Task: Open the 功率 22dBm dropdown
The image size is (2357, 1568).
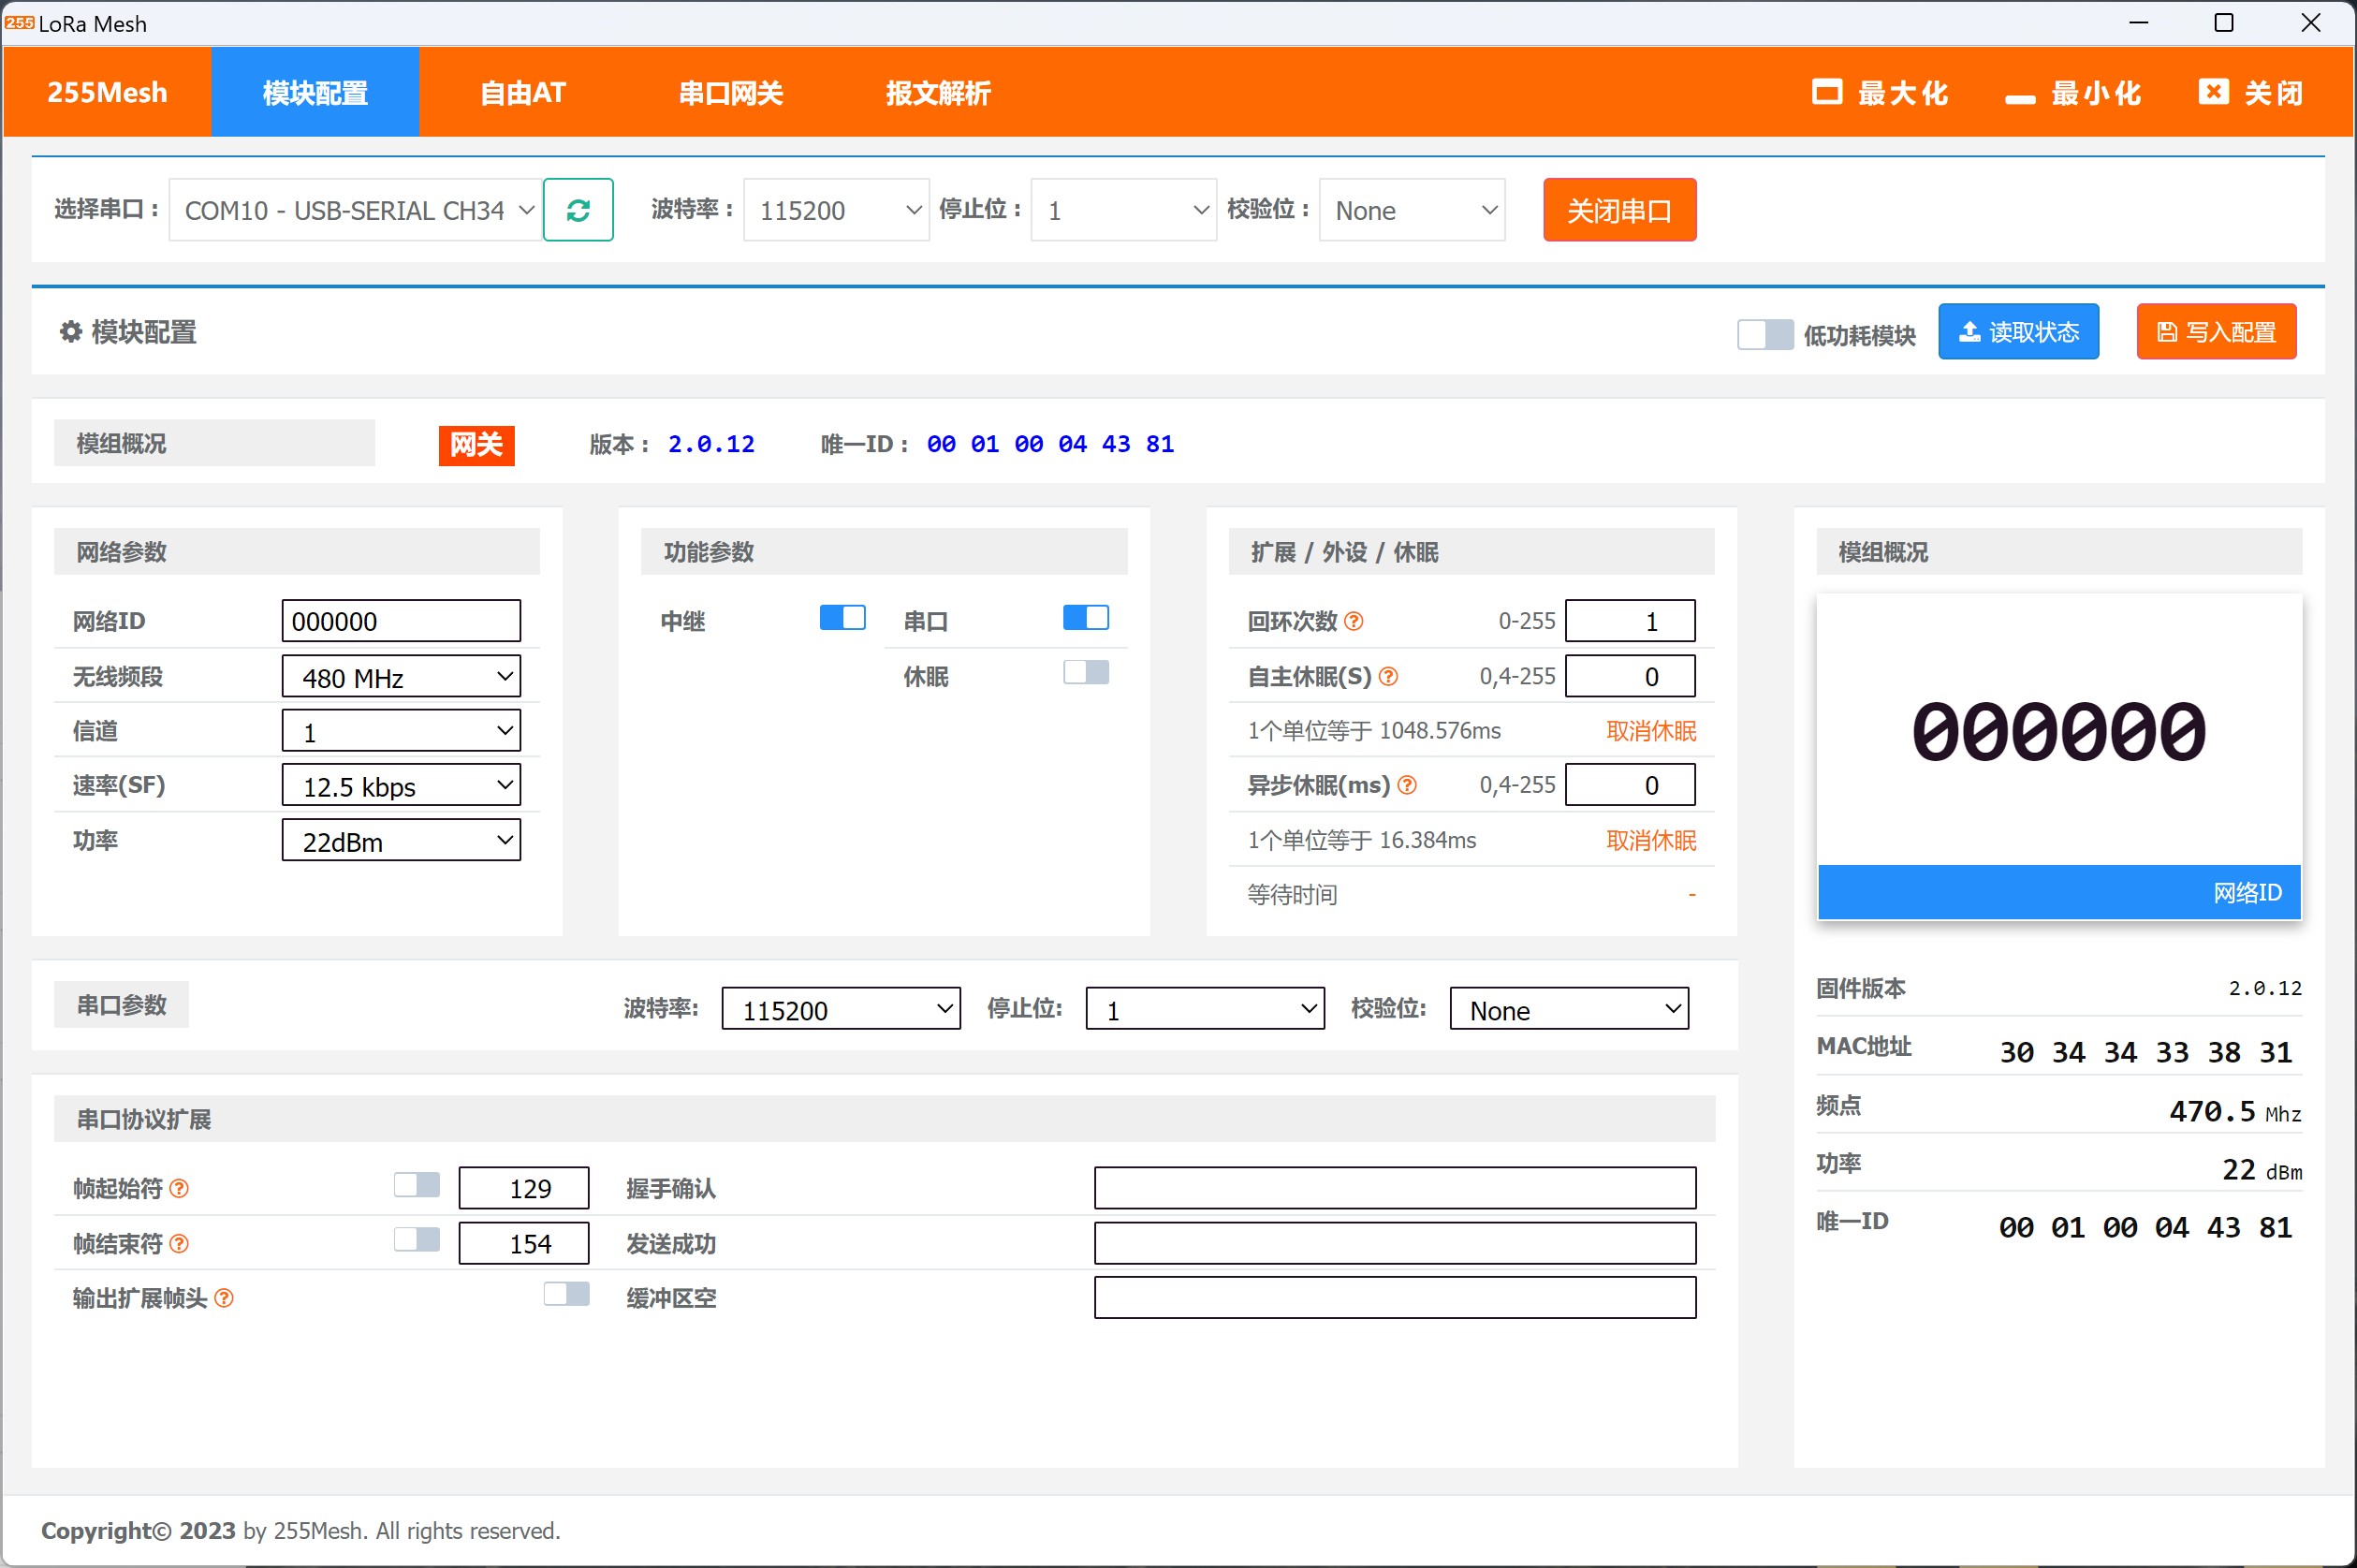Action: [401, 841]
